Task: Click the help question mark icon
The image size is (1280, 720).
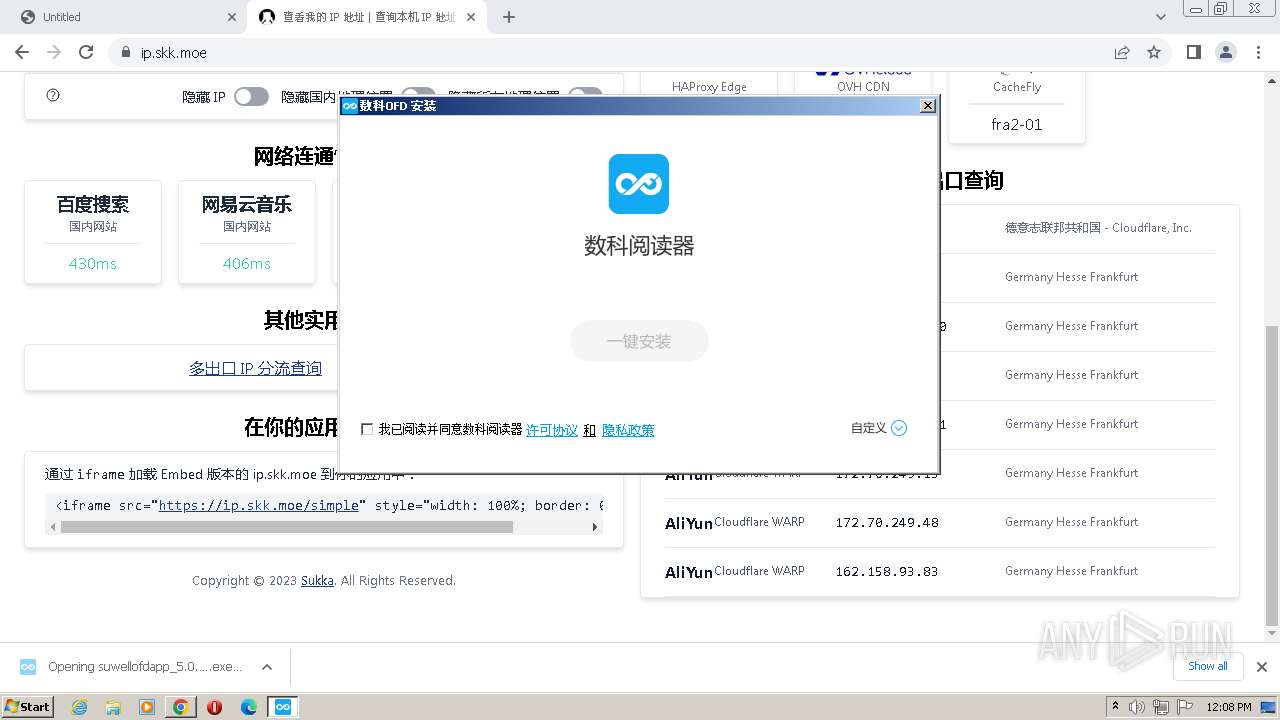Action: coord(53,95)
